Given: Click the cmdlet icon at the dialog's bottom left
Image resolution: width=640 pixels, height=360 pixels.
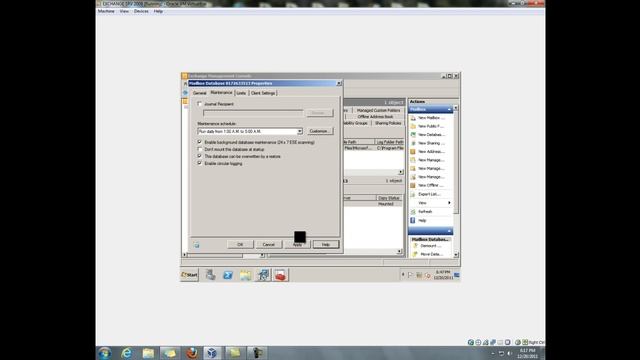Looking at the screenshot, I should click(196, 244).
